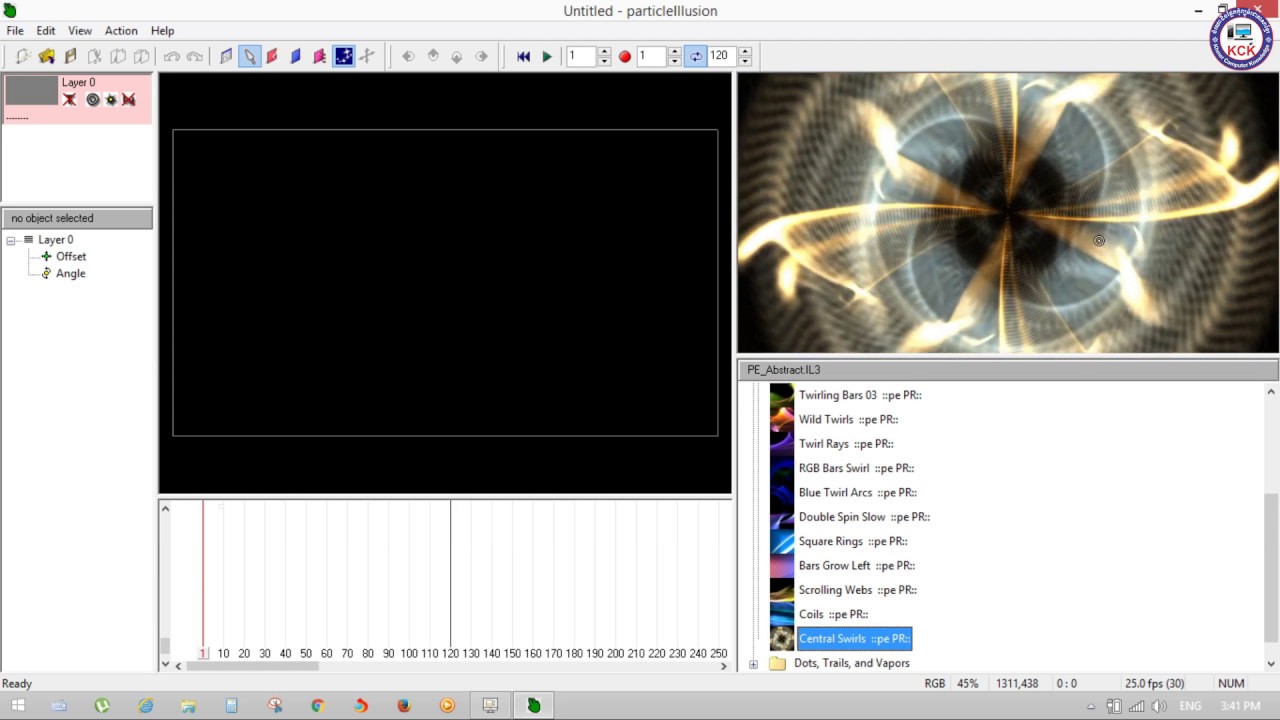Select the Angle property in tree
Screen dimensions: 1280x720
[70, 274]
